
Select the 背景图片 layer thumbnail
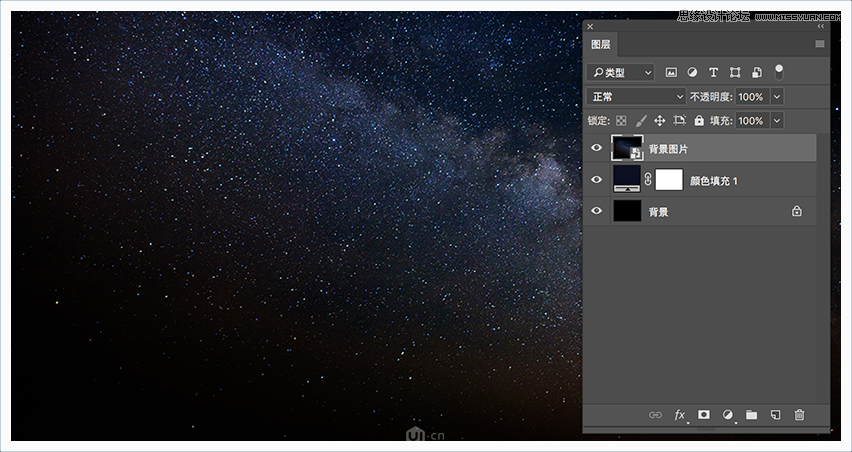tap(627, 148)
